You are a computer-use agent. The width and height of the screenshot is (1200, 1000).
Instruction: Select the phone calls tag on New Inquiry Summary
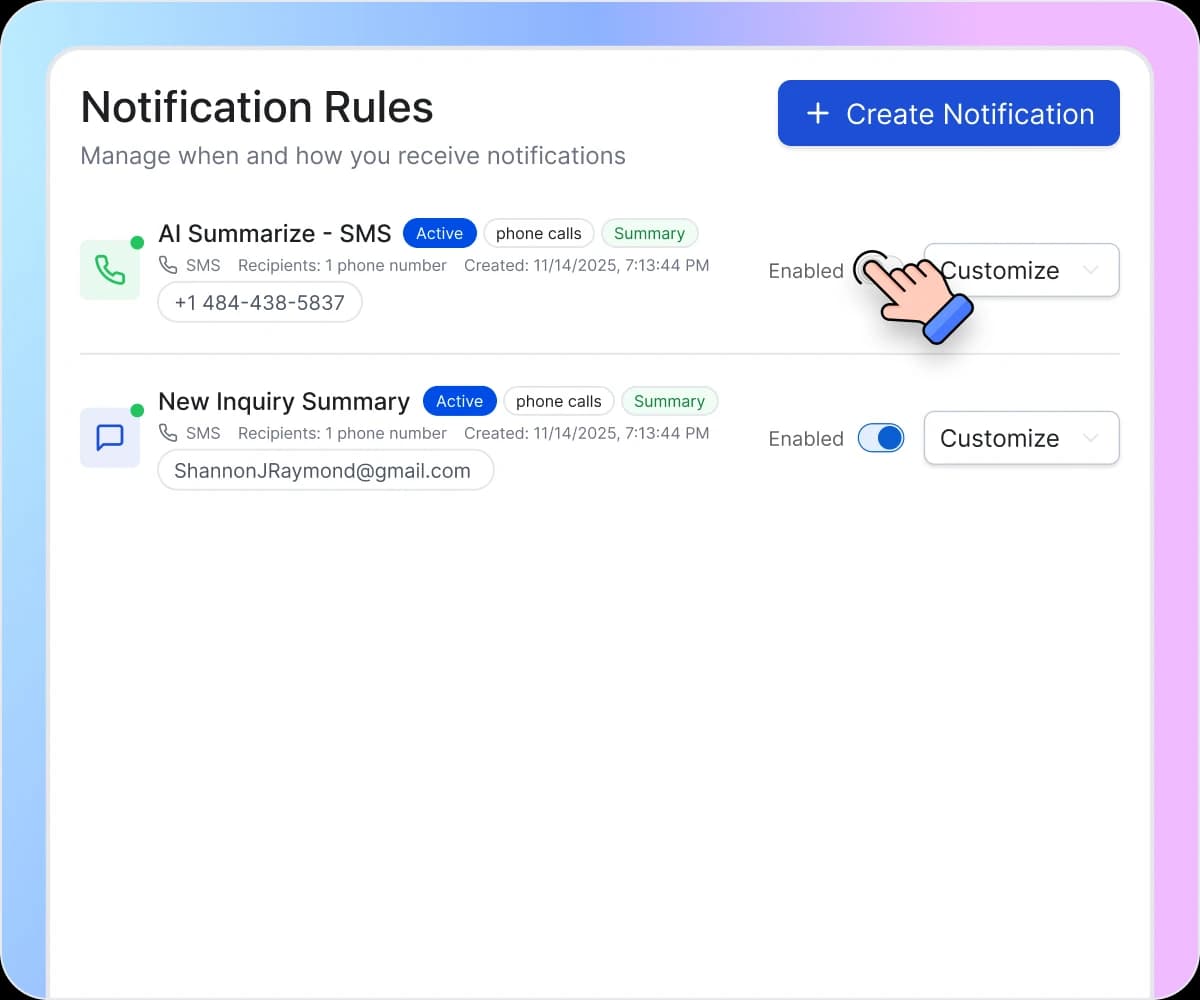click(558, 401)
